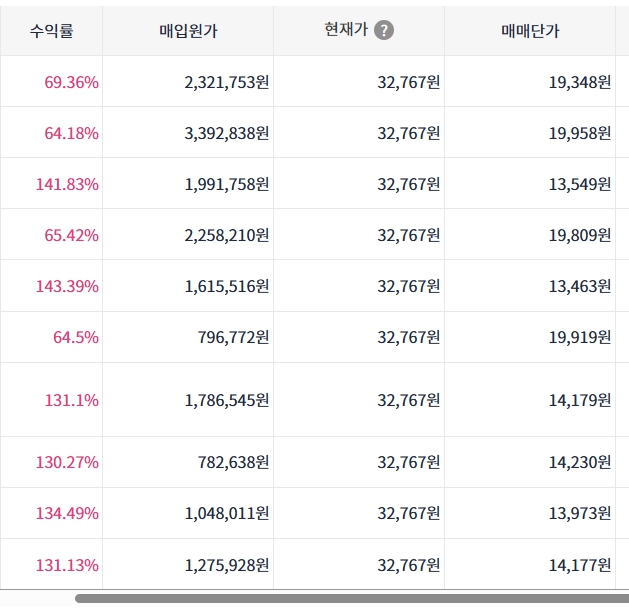Click the 현재가 column header text

point(344,30)
